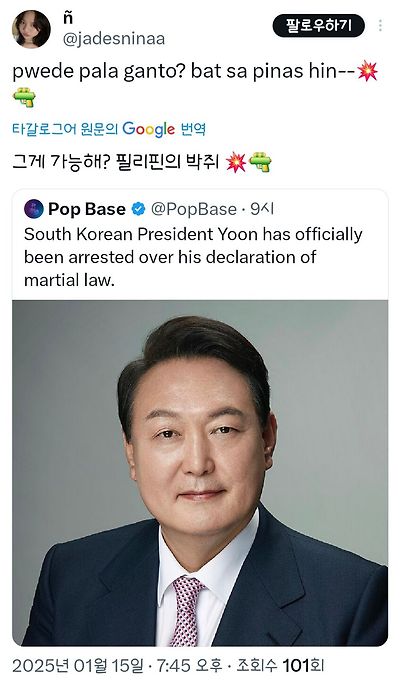Open the @PopBase handle in quoted post
Image resolution: width=400 pixels, height=680 pixels.
(x=194, y=209)
